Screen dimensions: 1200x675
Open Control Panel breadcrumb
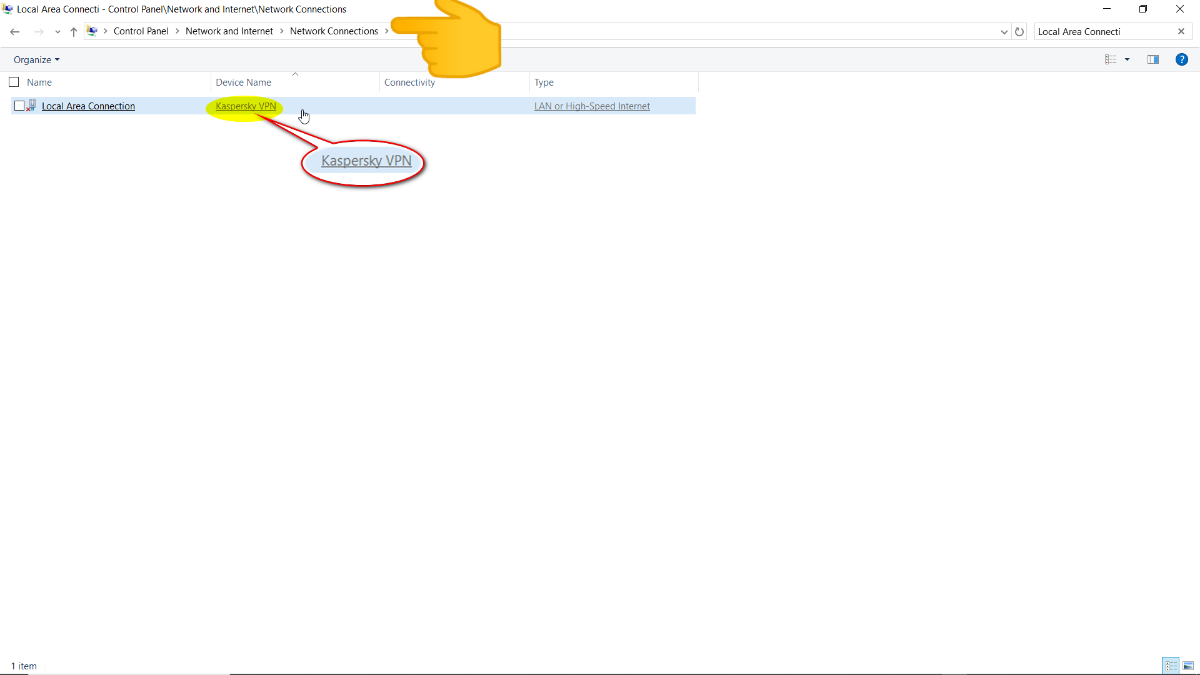point(141,31)
